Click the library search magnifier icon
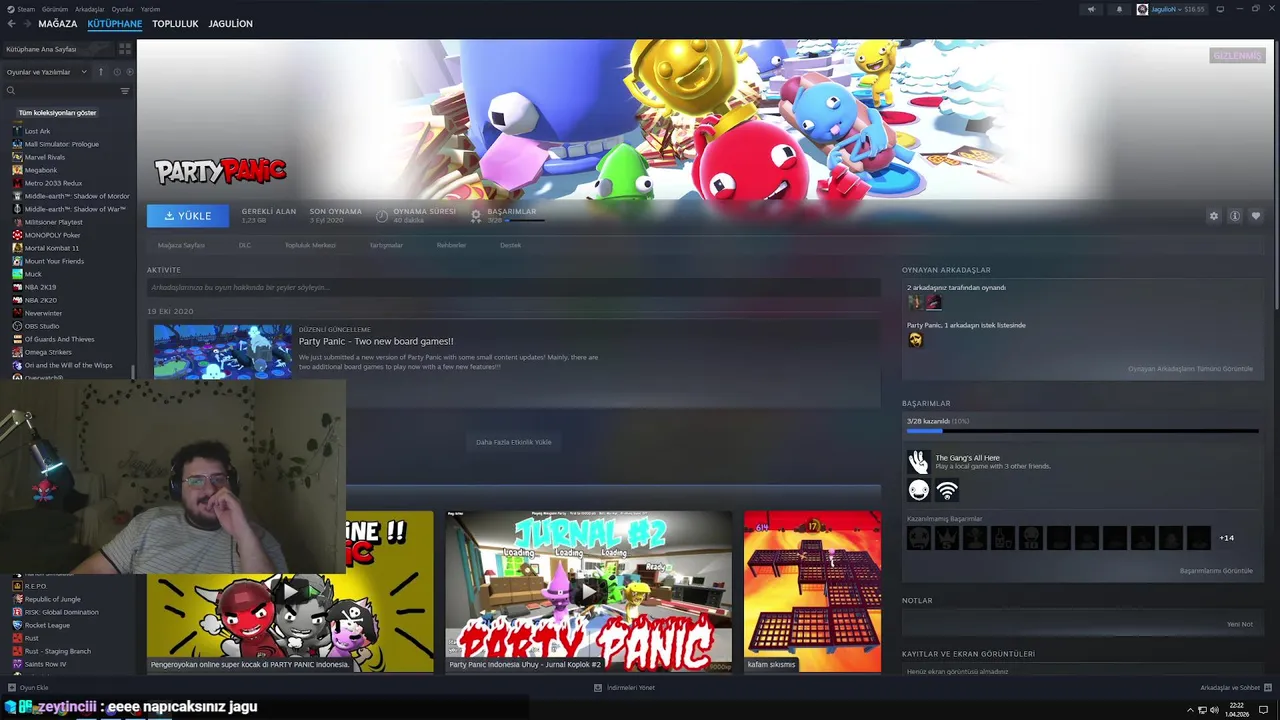The width and height of the screenshot is (1280, 720). (11, 91)
